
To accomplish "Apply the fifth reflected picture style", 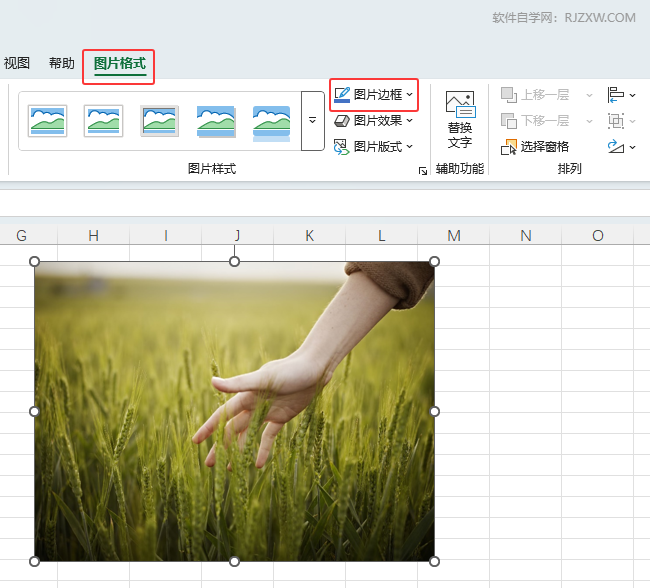I will tap(272, 123).
